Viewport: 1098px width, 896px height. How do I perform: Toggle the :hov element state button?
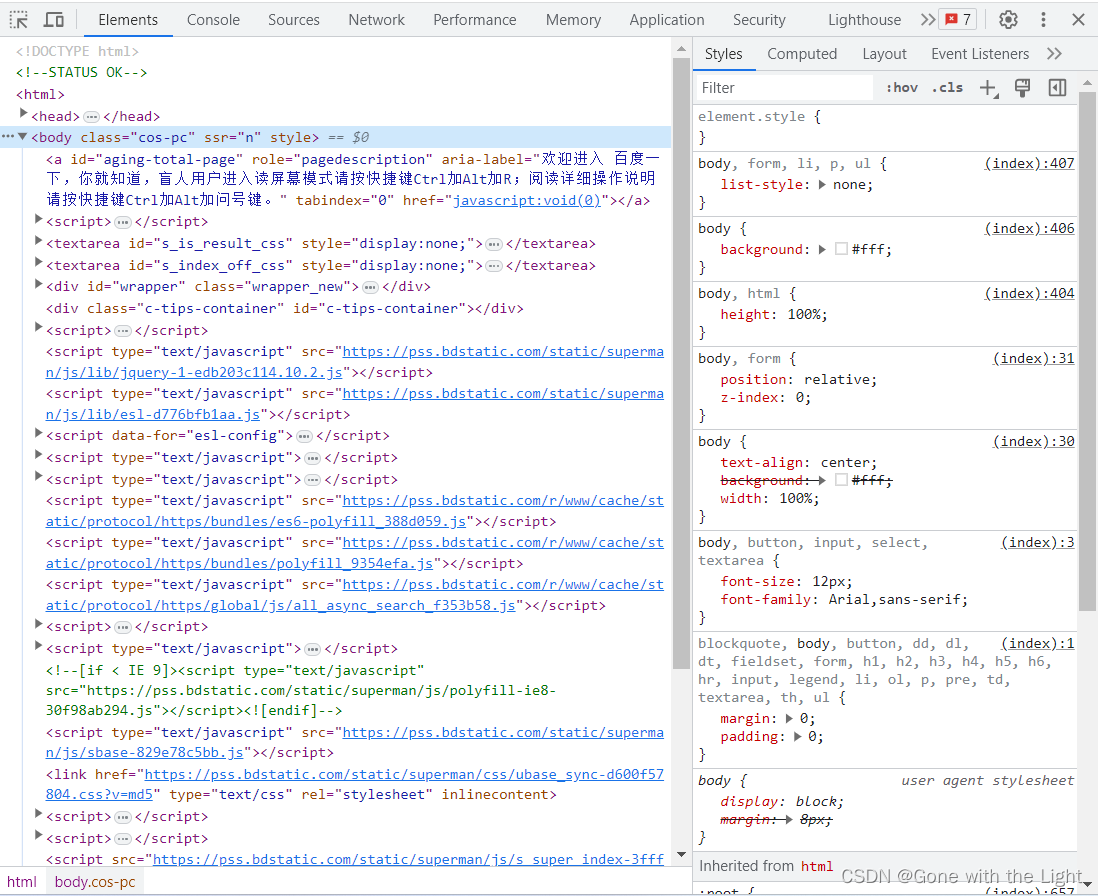902,88
